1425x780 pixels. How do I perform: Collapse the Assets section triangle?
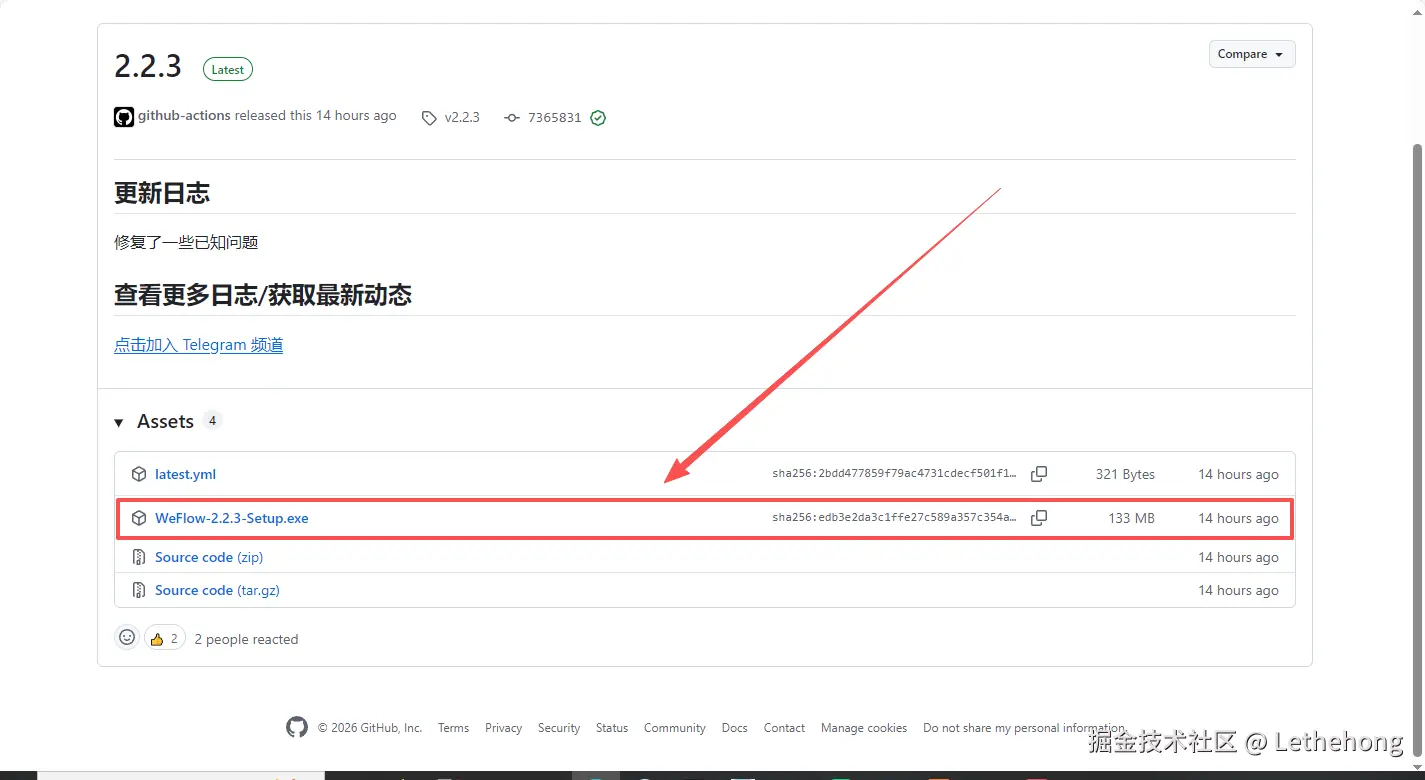[x=119, y=422]
